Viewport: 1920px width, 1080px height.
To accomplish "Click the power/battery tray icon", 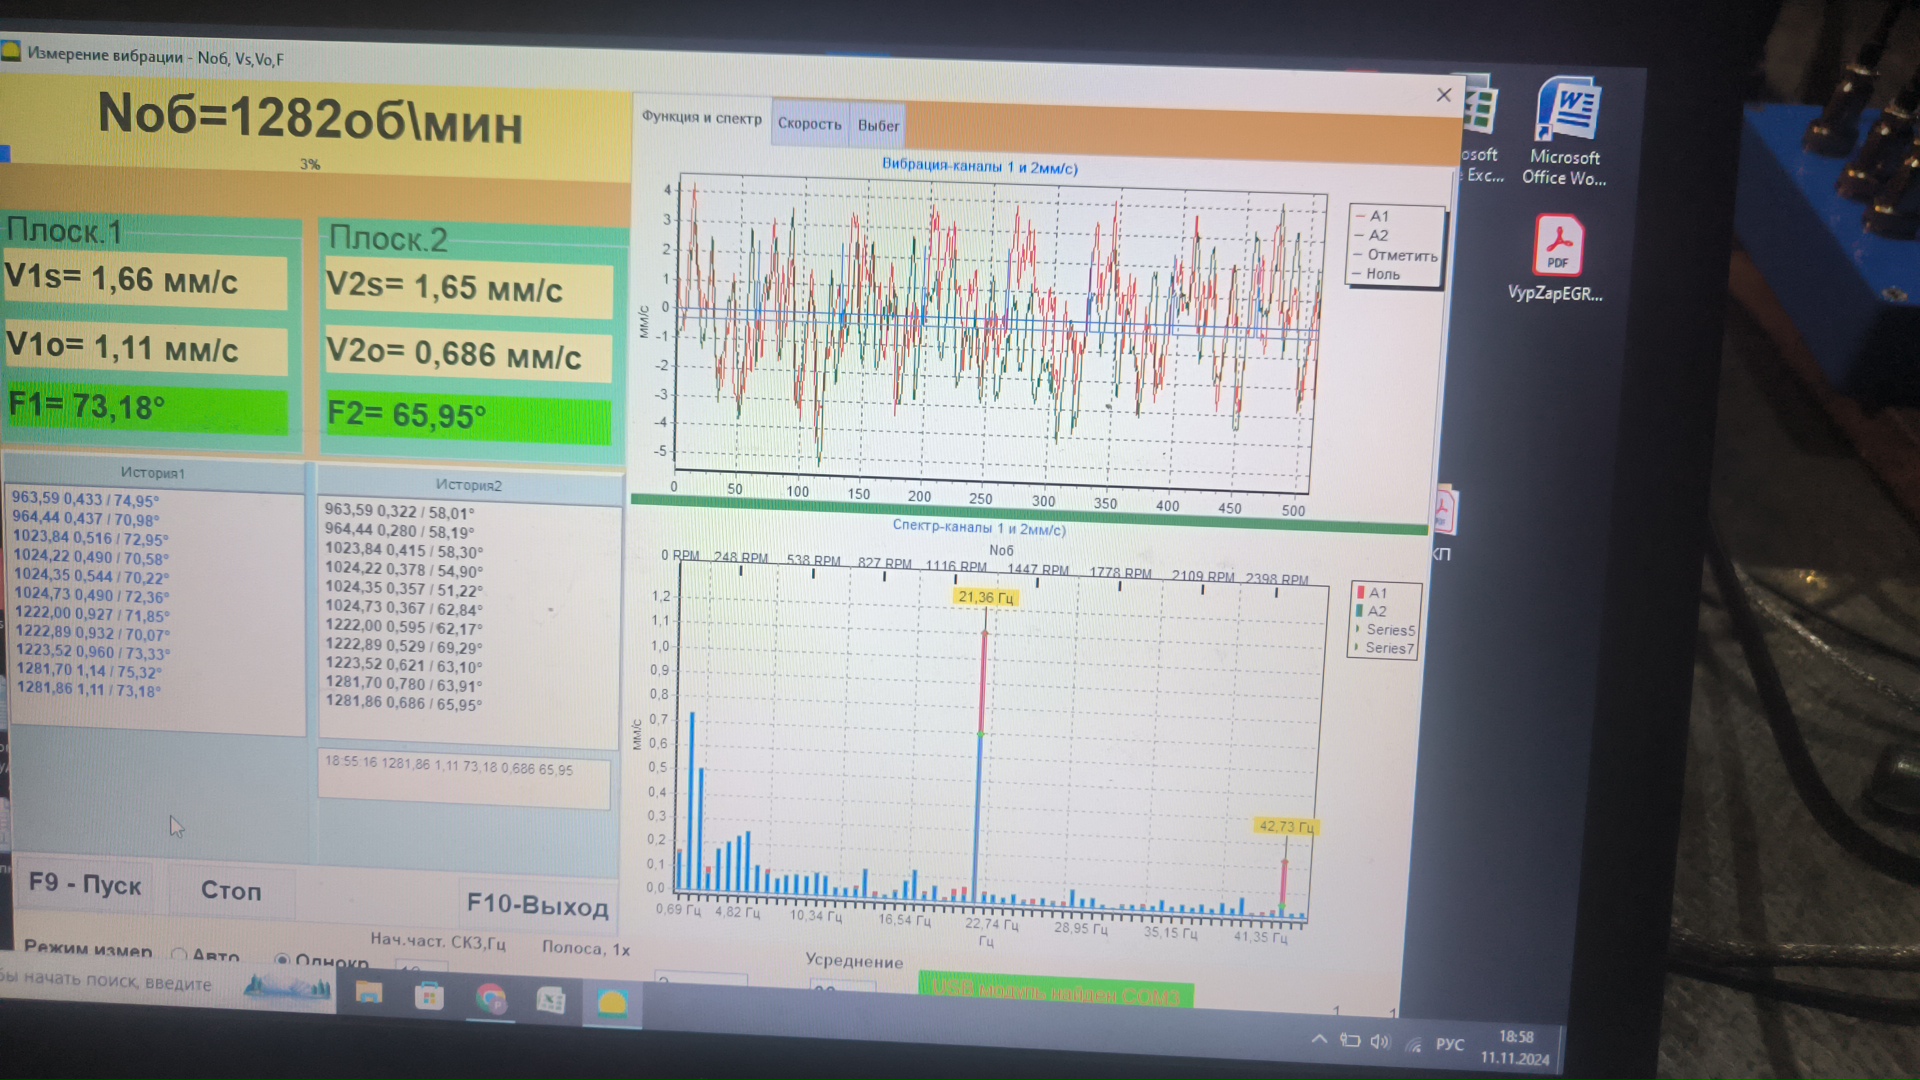I will pos(1350,1040).
